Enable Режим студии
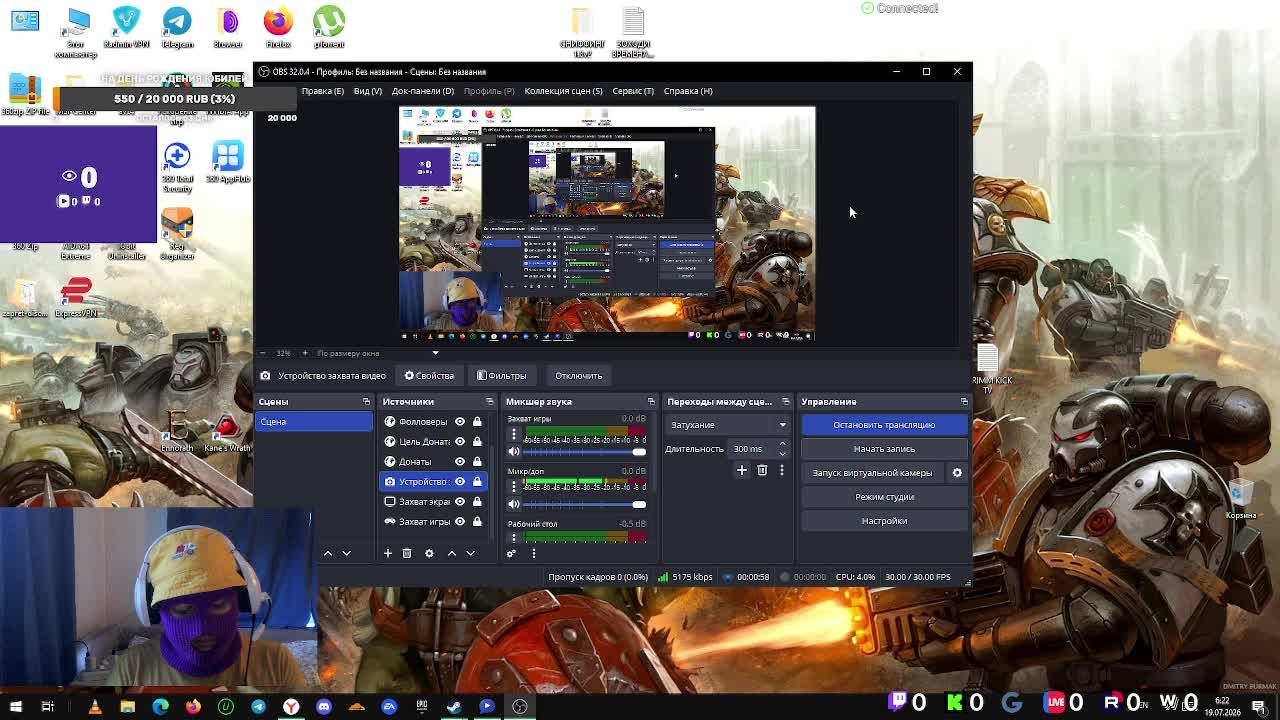Viewport: 1280px width, 720px height. pos(884,497)
